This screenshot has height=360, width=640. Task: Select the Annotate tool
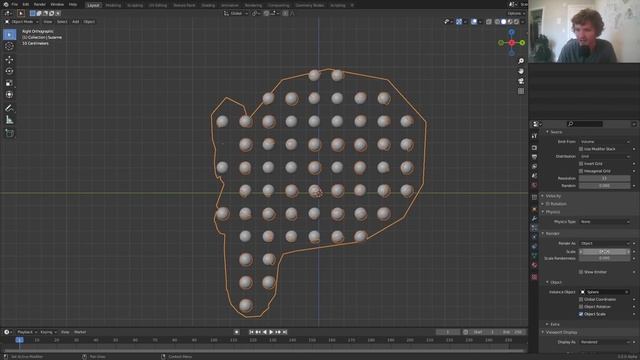[9, 108]
